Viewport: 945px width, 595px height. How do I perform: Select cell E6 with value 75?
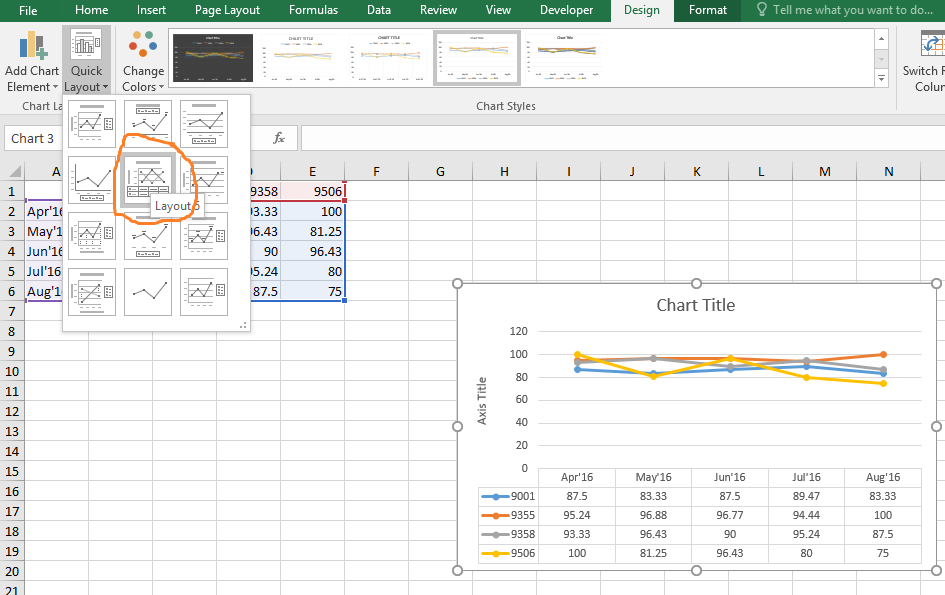pos(312,291)
